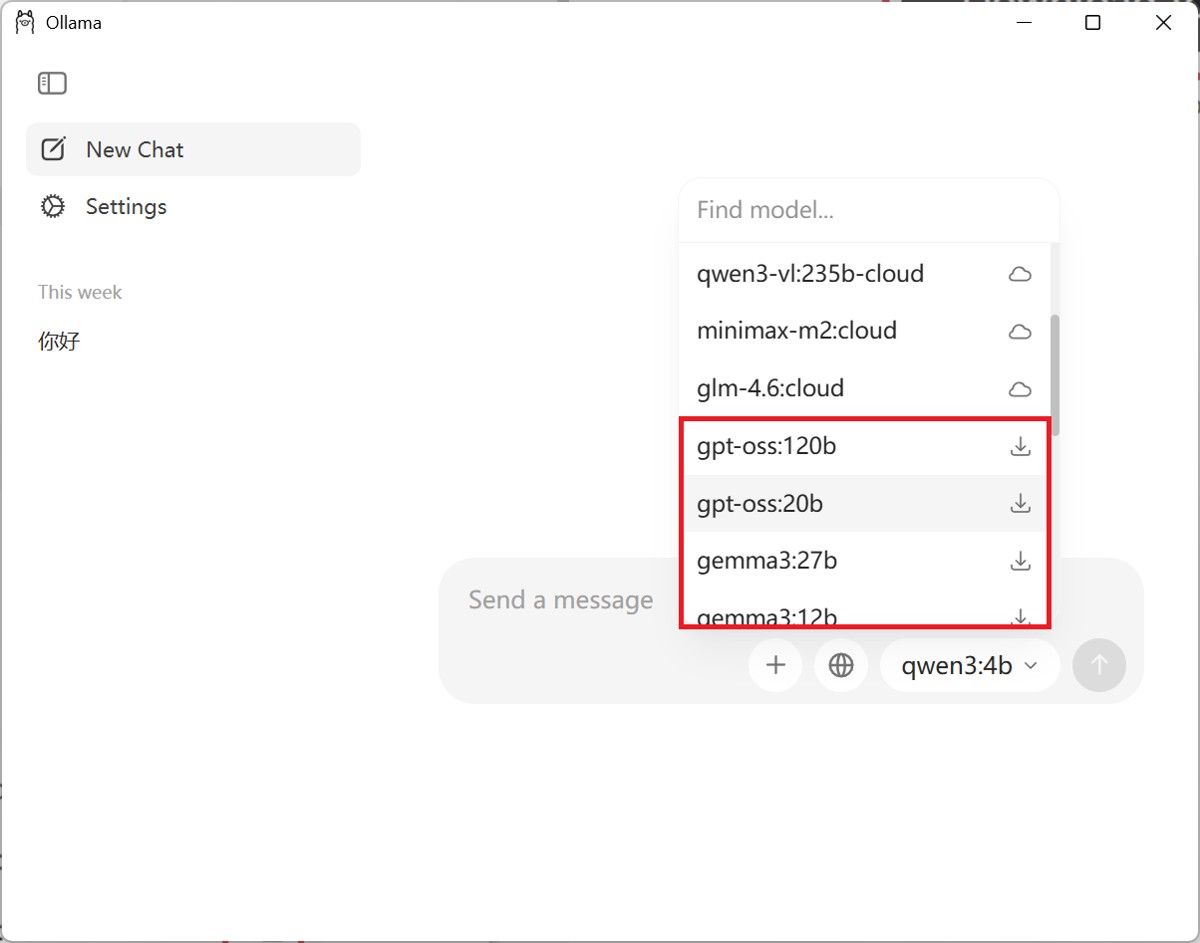Download the gpt-oss:120b model
This screenshot has height=943, width=1200.
click(x=1020, y=446)
